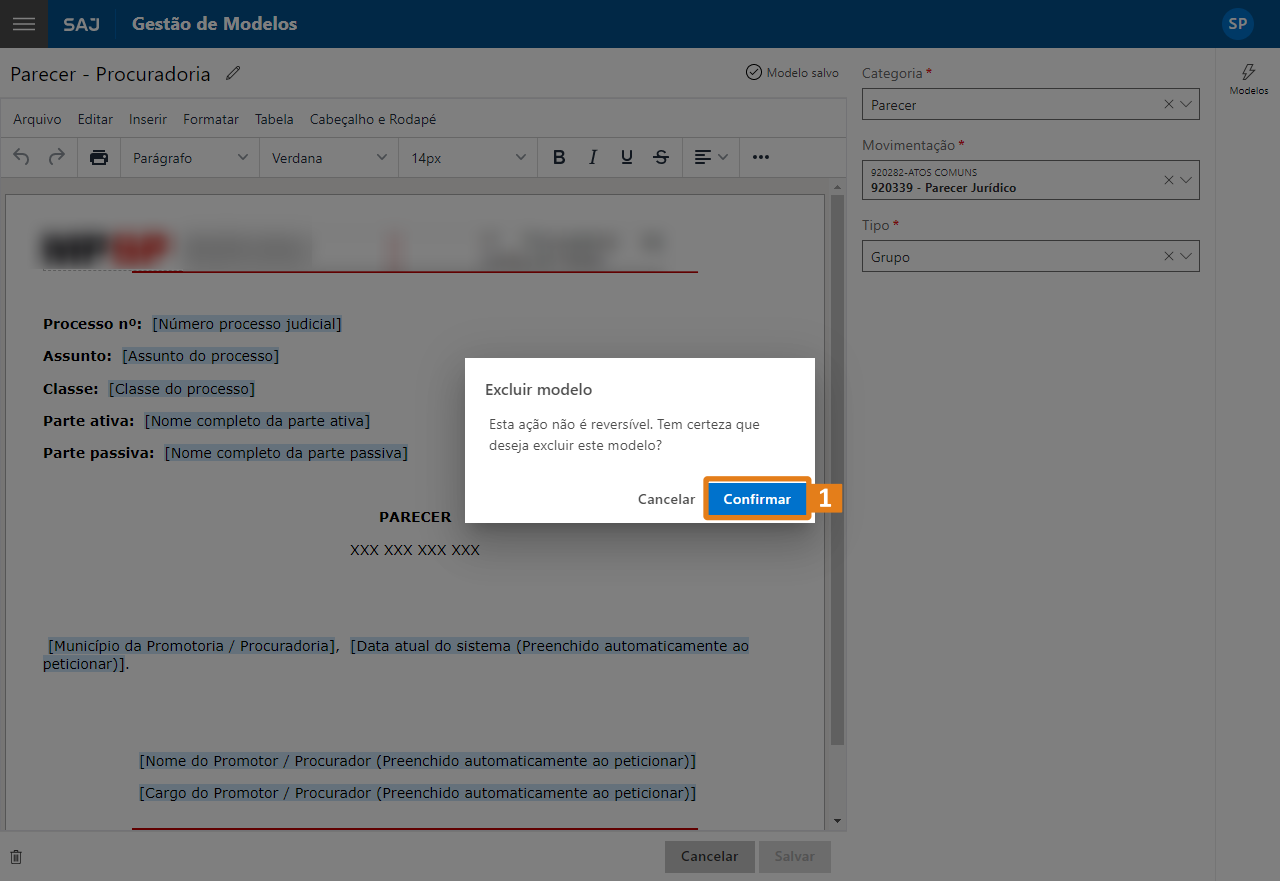The image size is (1280, 881).
Task: Click the redo arrow icon
Action: 57,157
